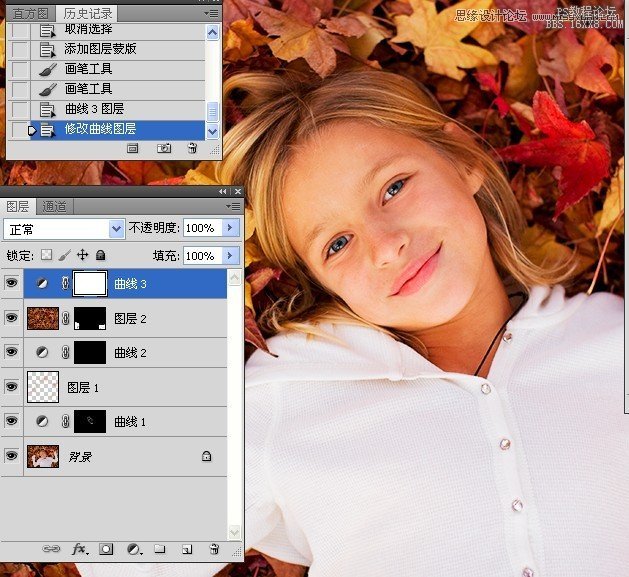Select 图层 1 transparent thumbnail
629x577 pixels.
click(x=43, y=387)
